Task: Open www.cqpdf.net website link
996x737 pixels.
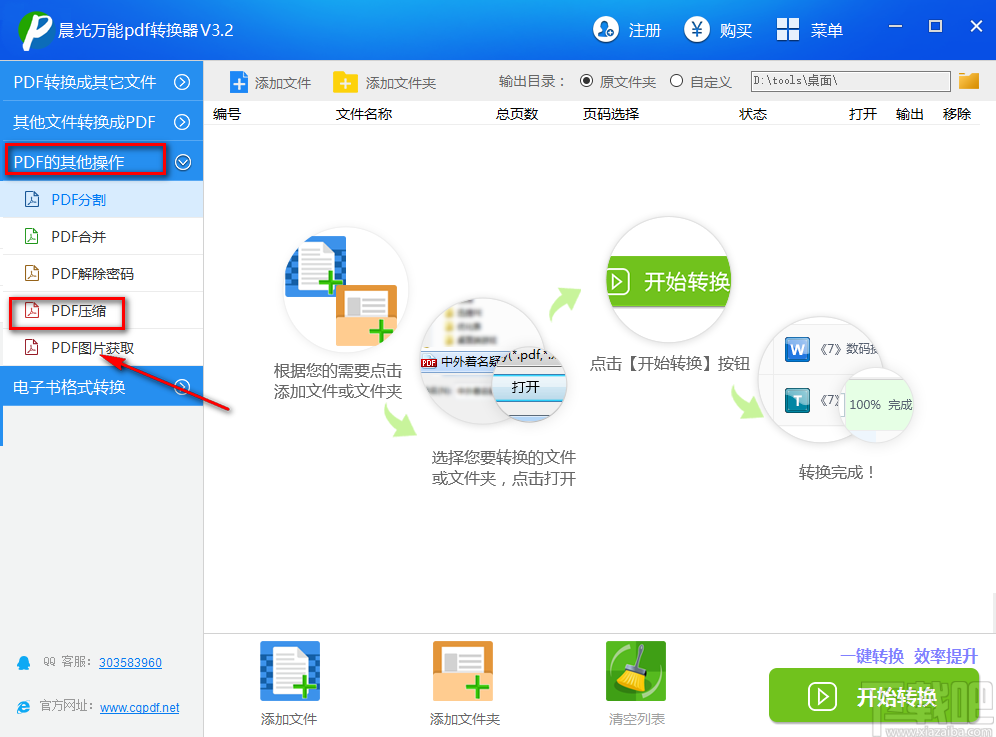Action: click(x=140, y=707)
